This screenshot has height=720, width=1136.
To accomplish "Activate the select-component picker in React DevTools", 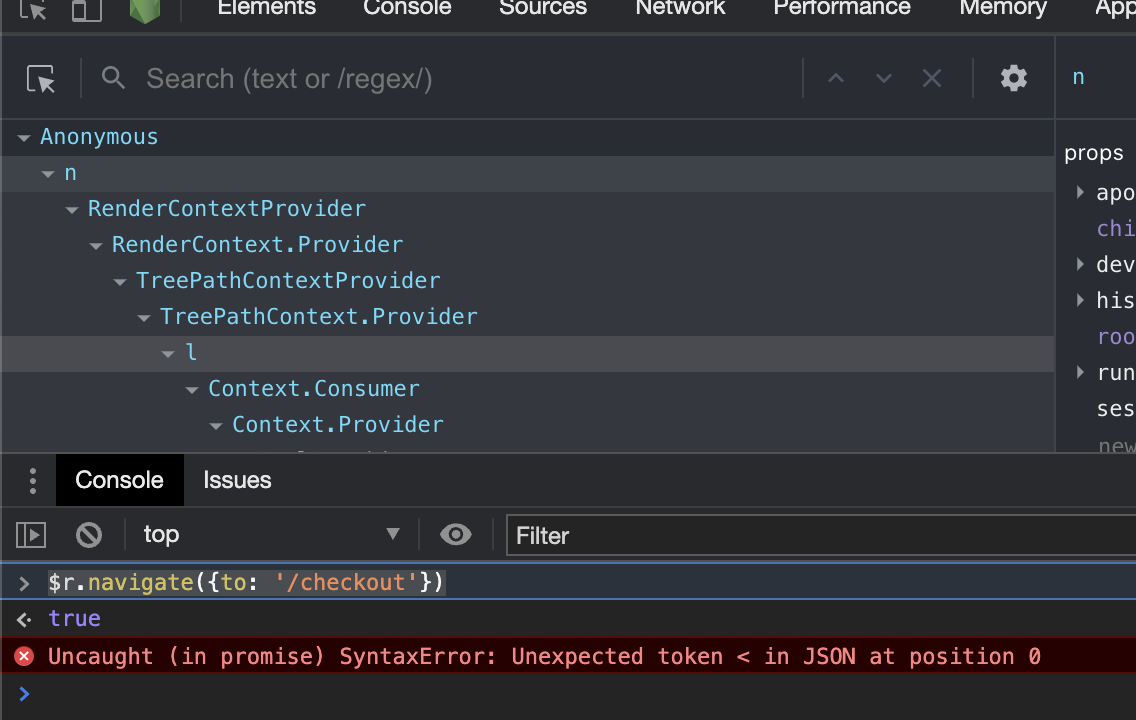I will coord(41,79).
